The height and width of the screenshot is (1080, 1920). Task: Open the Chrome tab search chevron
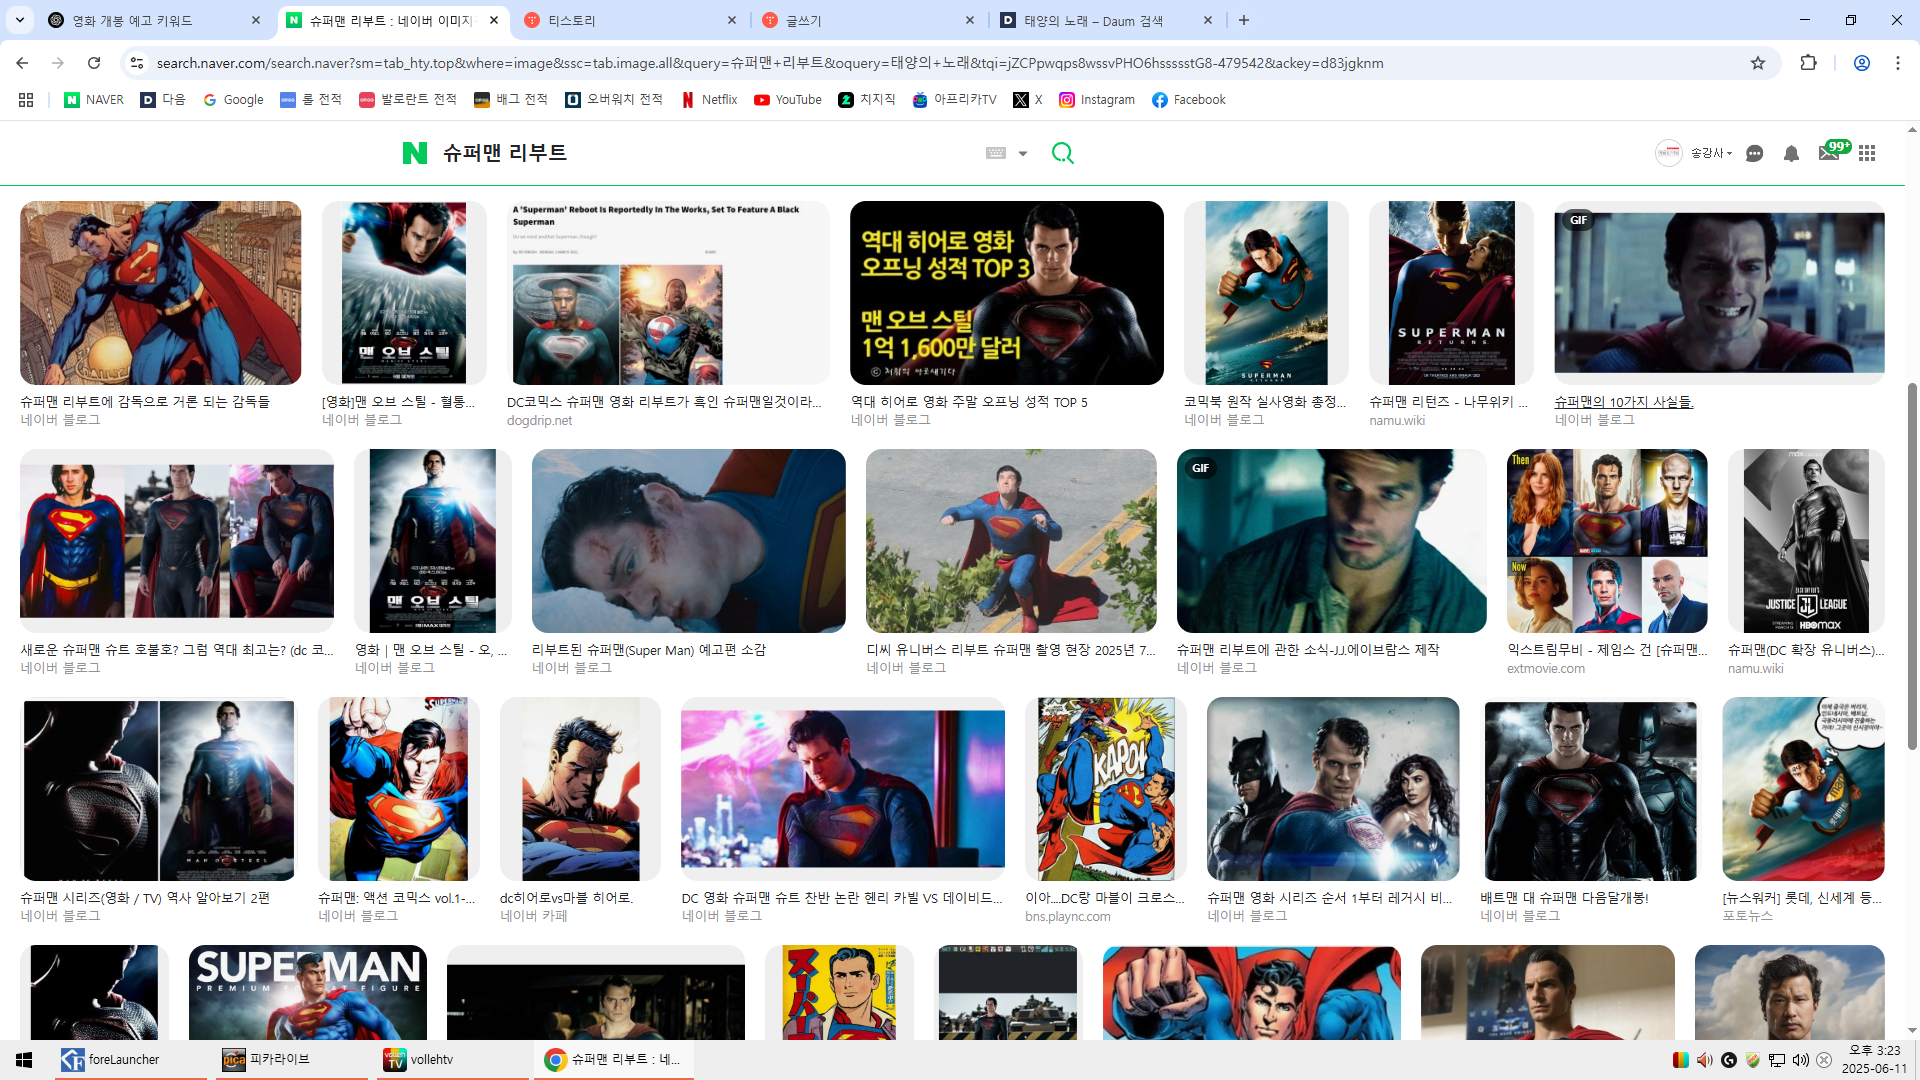(20, 20)
